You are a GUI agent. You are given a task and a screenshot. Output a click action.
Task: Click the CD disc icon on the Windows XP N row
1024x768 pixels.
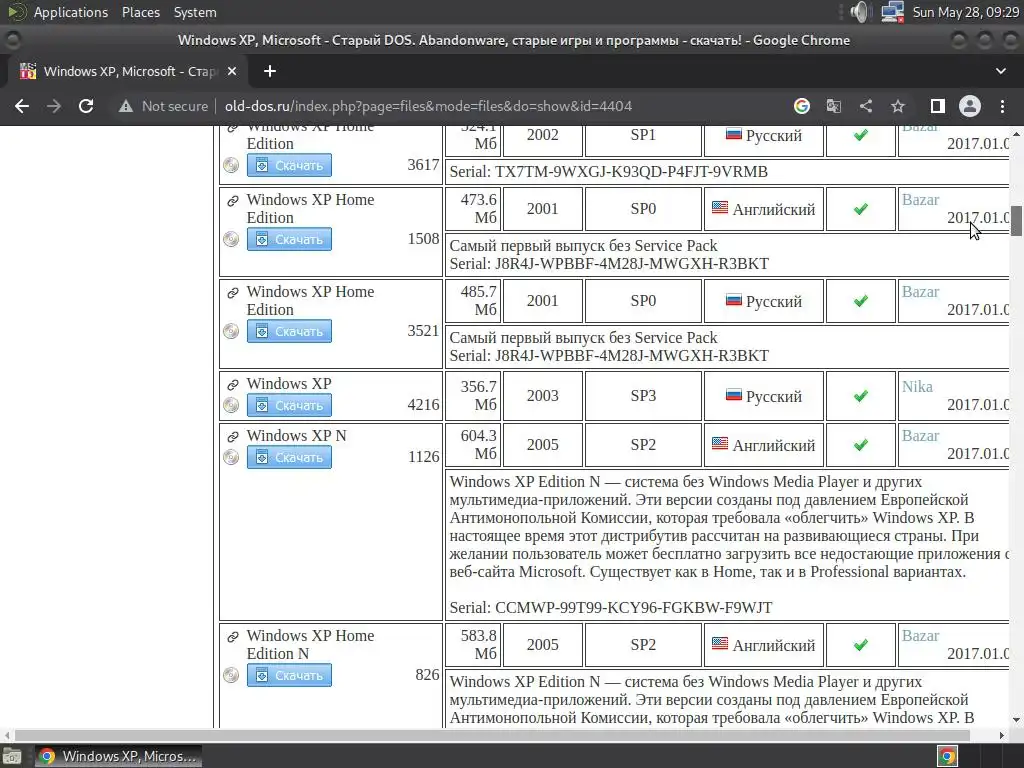pyautogui.click(x=231, y=457)
